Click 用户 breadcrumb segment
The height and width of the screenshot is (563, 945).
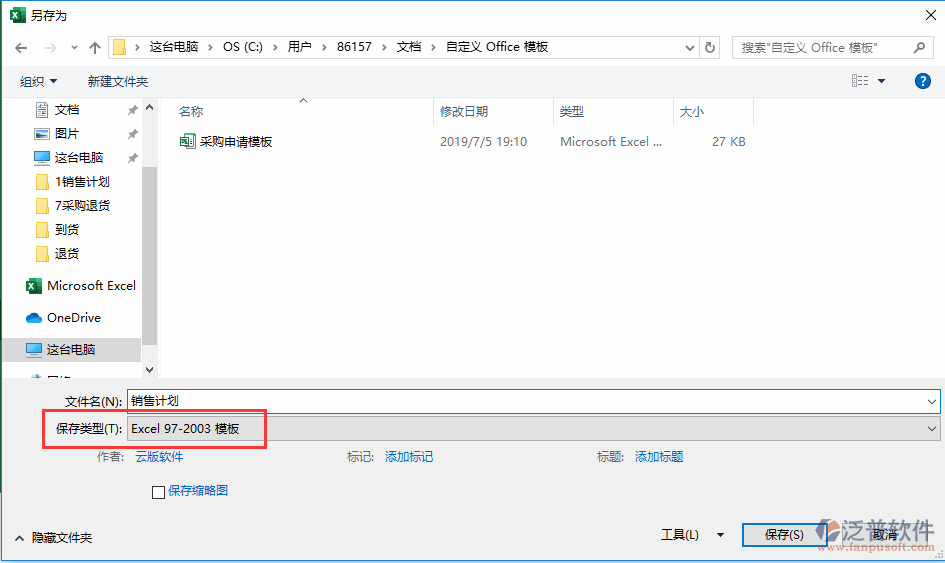[300, 47]
